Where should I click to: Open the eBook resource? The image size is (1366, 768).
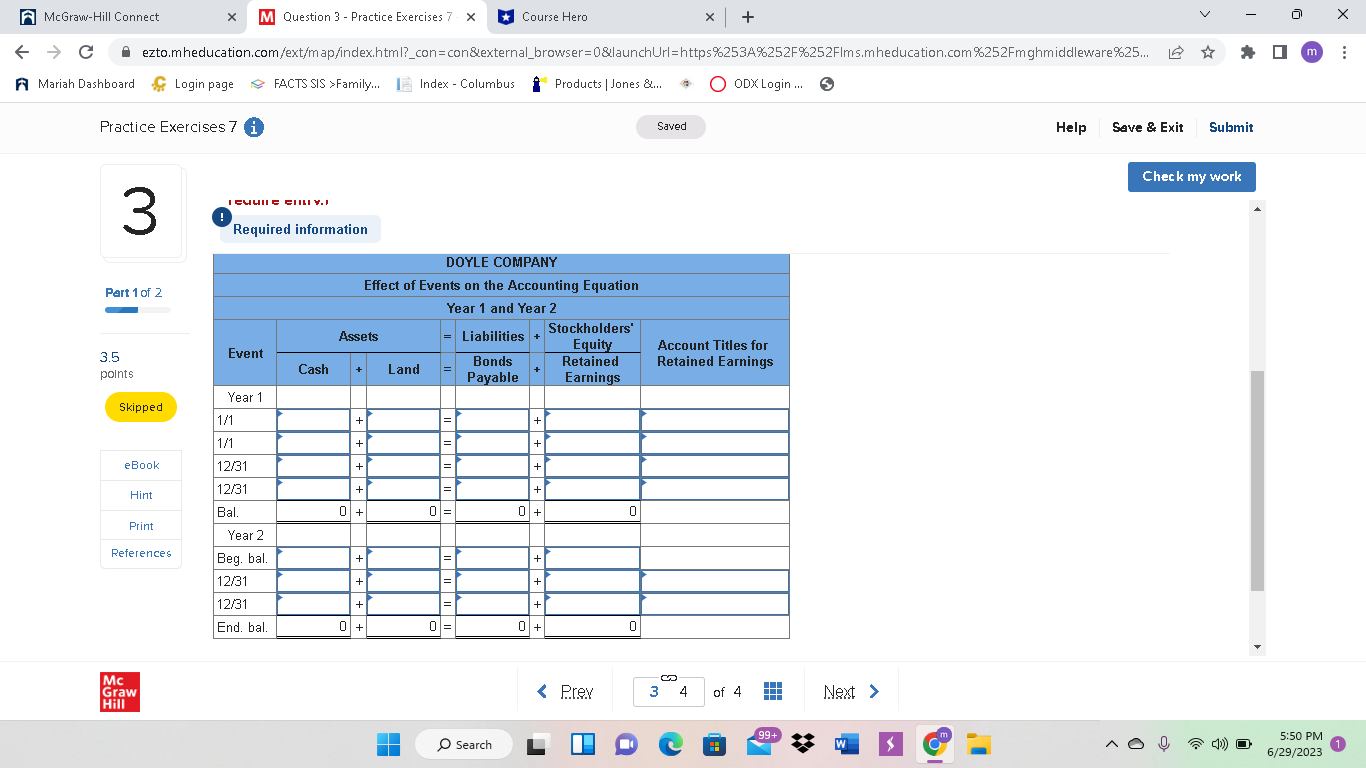coord(141,465)
